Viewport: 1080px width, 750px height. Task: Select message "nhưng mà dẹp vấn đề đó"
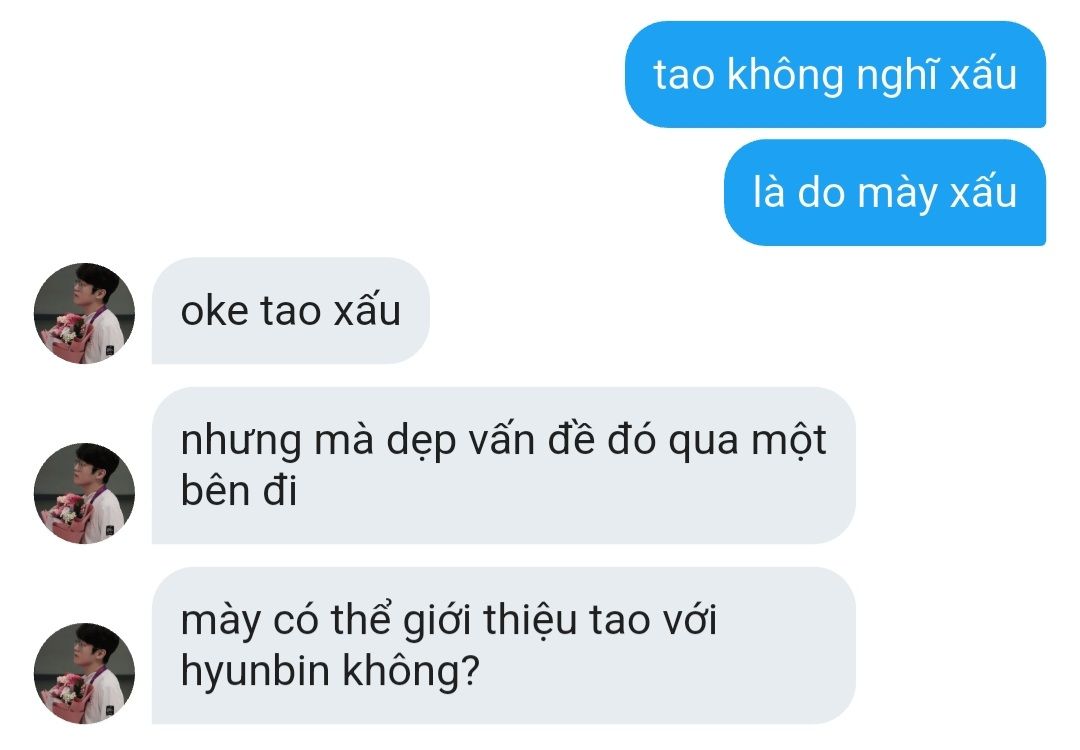click(503, 466)
